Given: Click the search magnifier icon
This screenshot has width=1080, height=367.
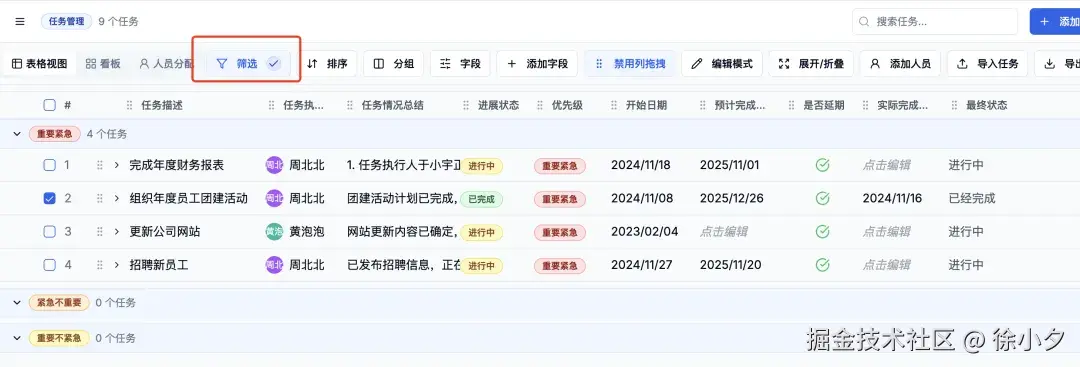Looking at the screenshot, I should tap(864, 22).
